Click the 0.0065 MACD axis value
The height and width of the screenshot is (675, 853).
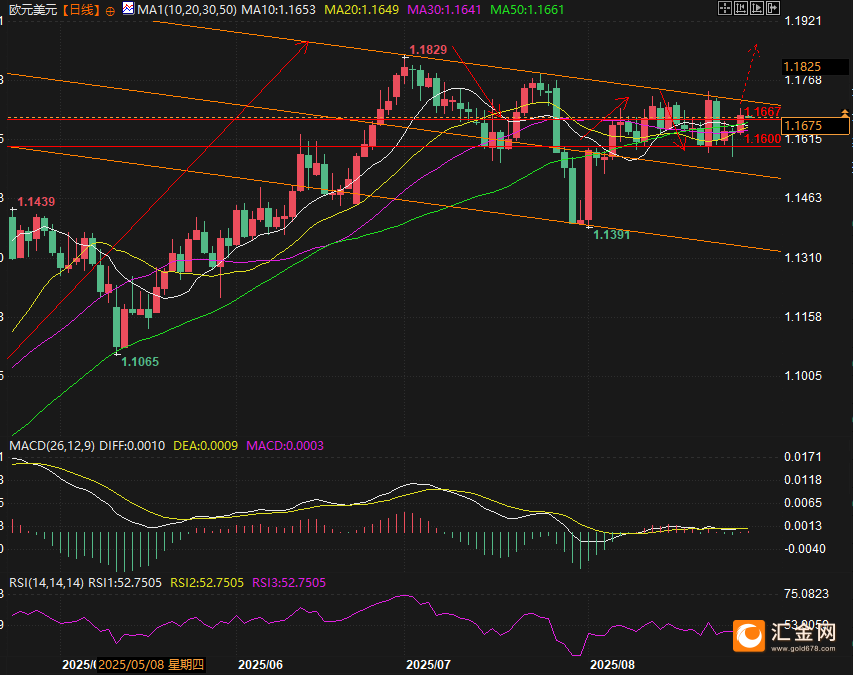coord(803,503)
